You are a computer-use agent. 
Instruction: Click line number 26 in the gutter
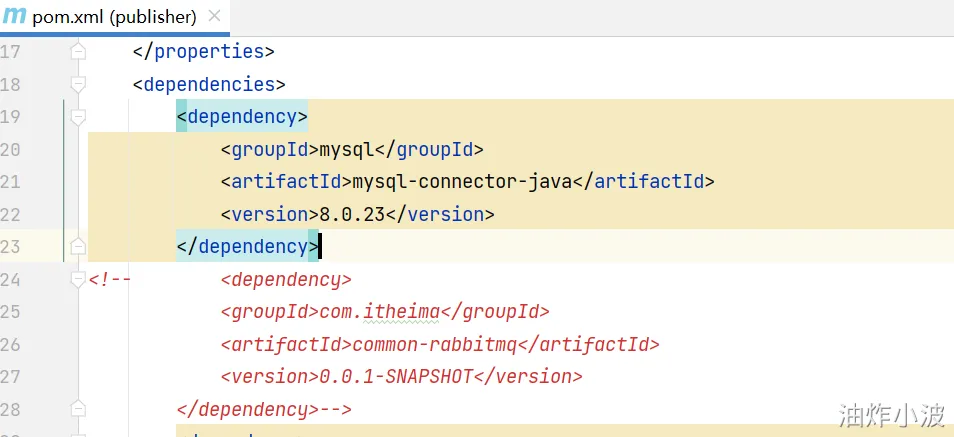(x=11, y=345)
